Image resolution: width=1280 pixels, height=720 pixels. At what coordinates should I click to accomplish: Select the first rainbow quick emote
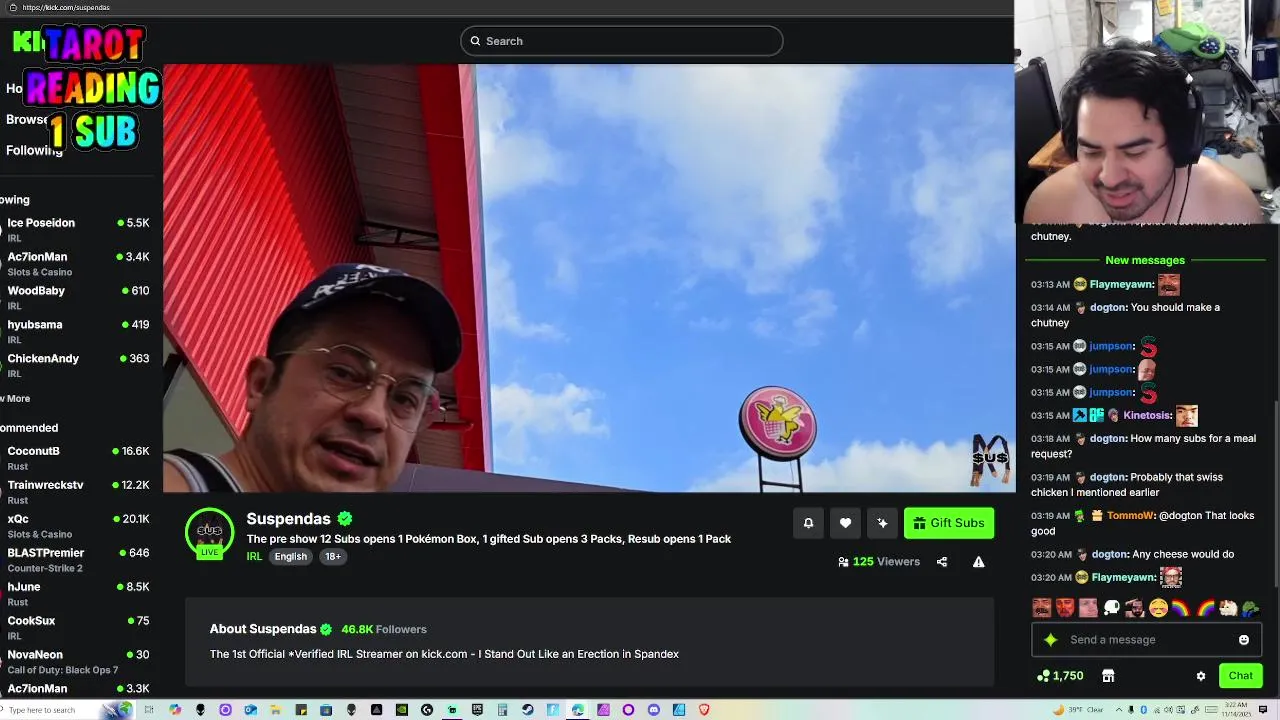click(1181, 607)
